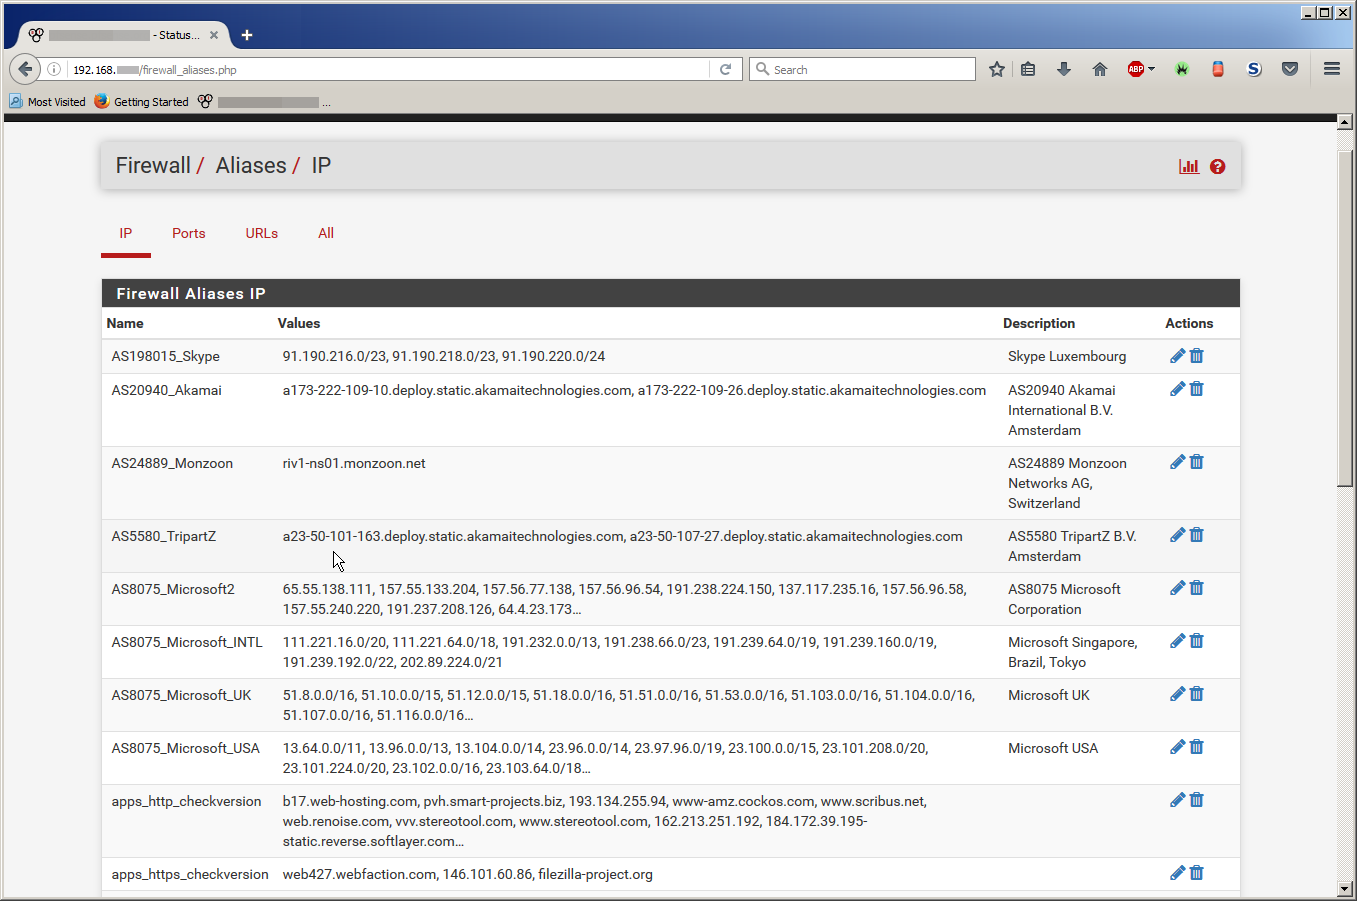Switch to the Ports tab
1357x901 pixels.
point(188,233)
